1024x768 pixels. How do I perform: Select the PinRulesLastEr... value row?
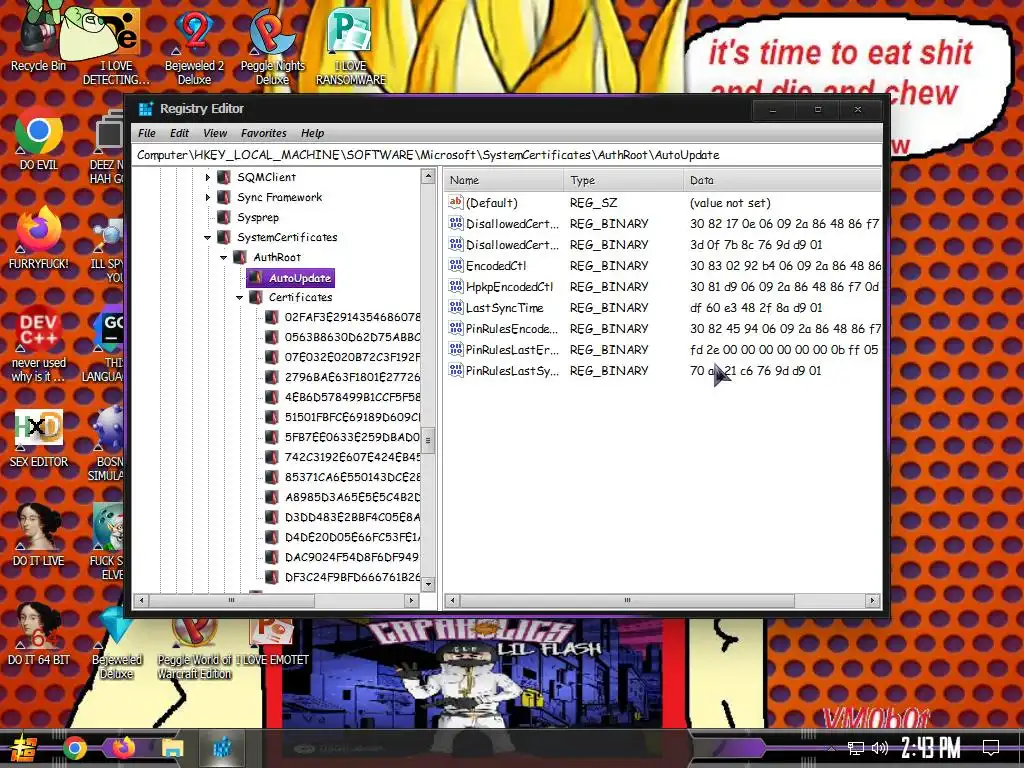[664, 349]
